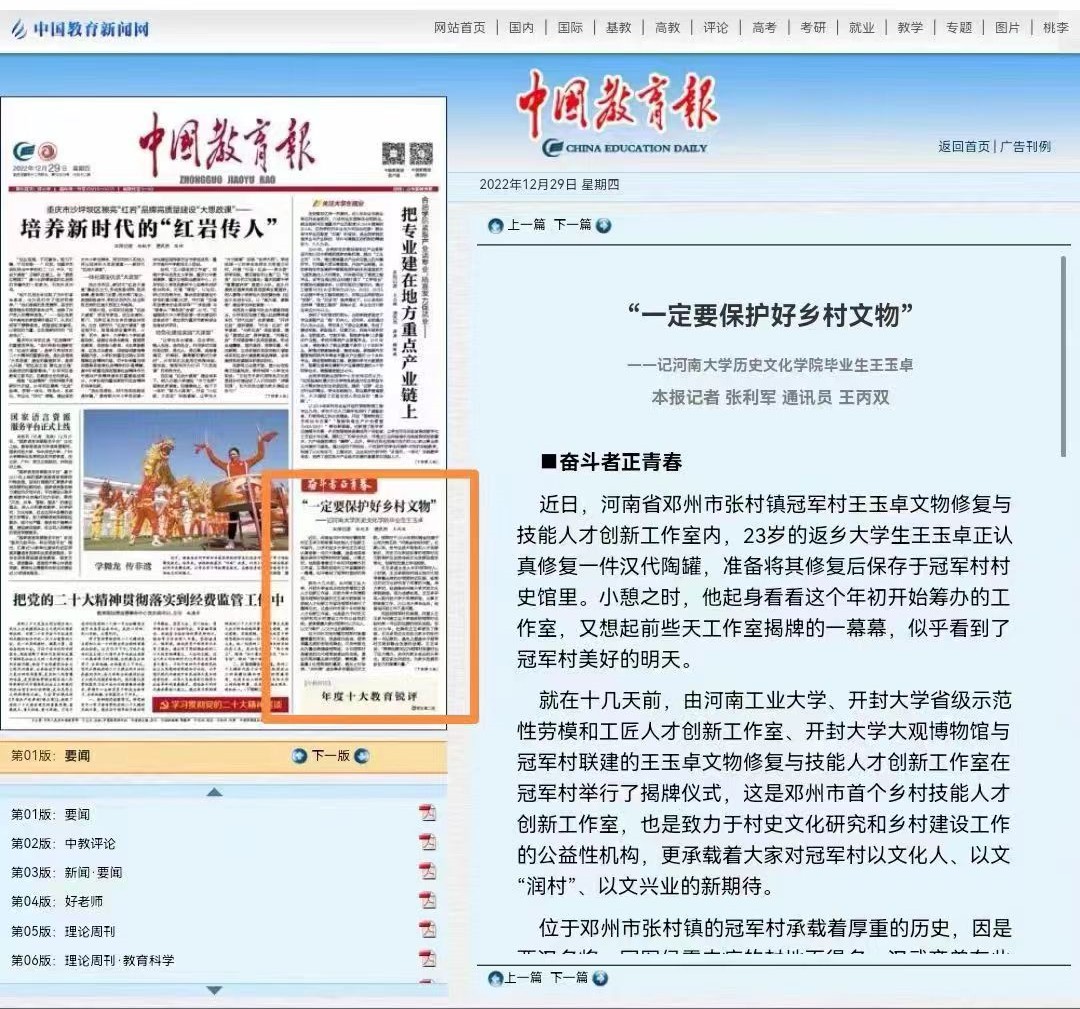Click next article arrow icon at top
The image size is (1080, 1009).
pyautogui.click(x=603, y=226)
